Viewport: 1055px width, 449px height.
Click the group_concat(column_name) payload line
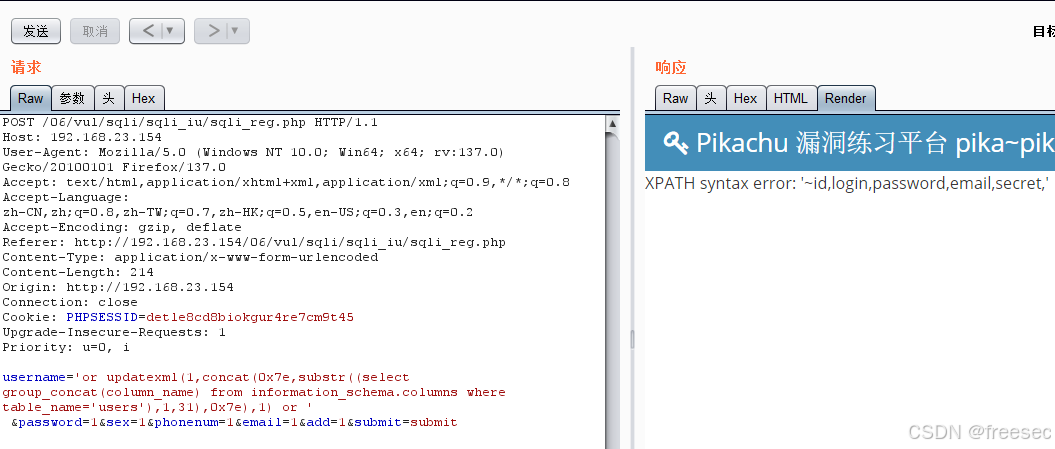coord(254,392)
